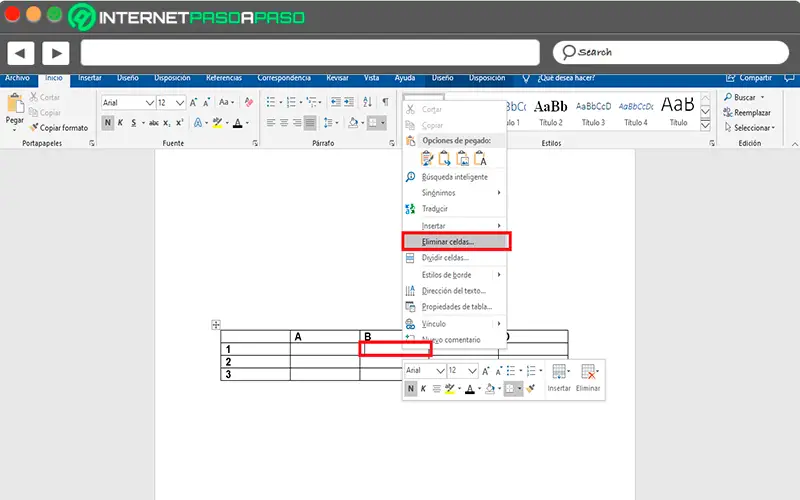Switch to Correspondencia ribbon tab
The width and height of the screenshot is (800, 500).
click(x=284, y=78)
